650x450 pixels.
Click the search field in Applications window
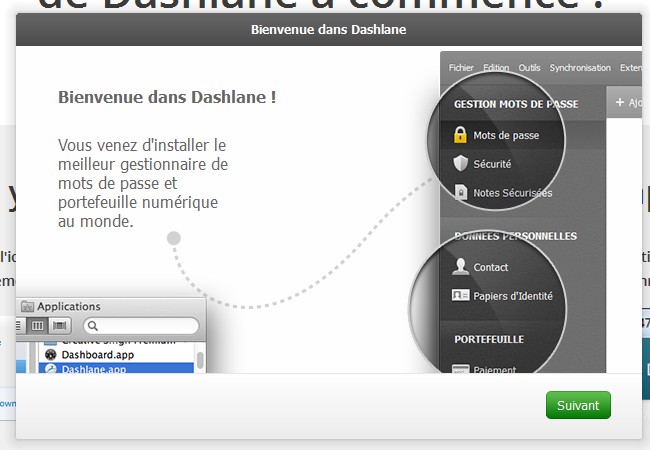coord(141,326)
